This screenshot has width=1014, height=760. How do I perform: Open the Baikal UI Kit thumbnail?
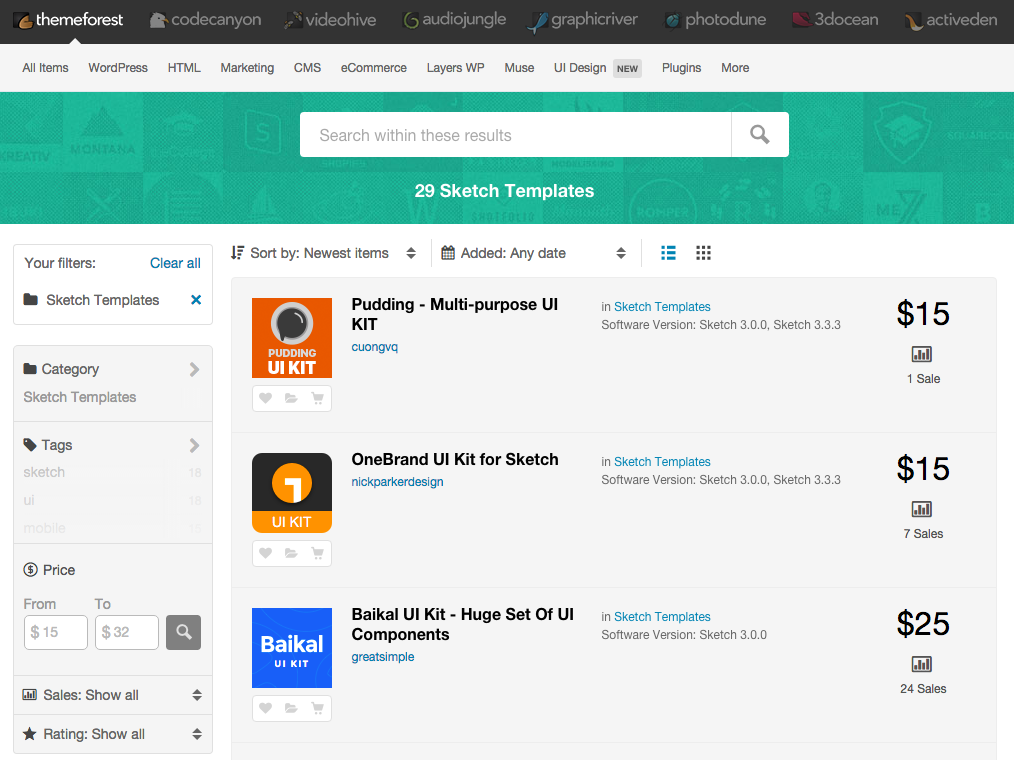[x=292, y=647]
